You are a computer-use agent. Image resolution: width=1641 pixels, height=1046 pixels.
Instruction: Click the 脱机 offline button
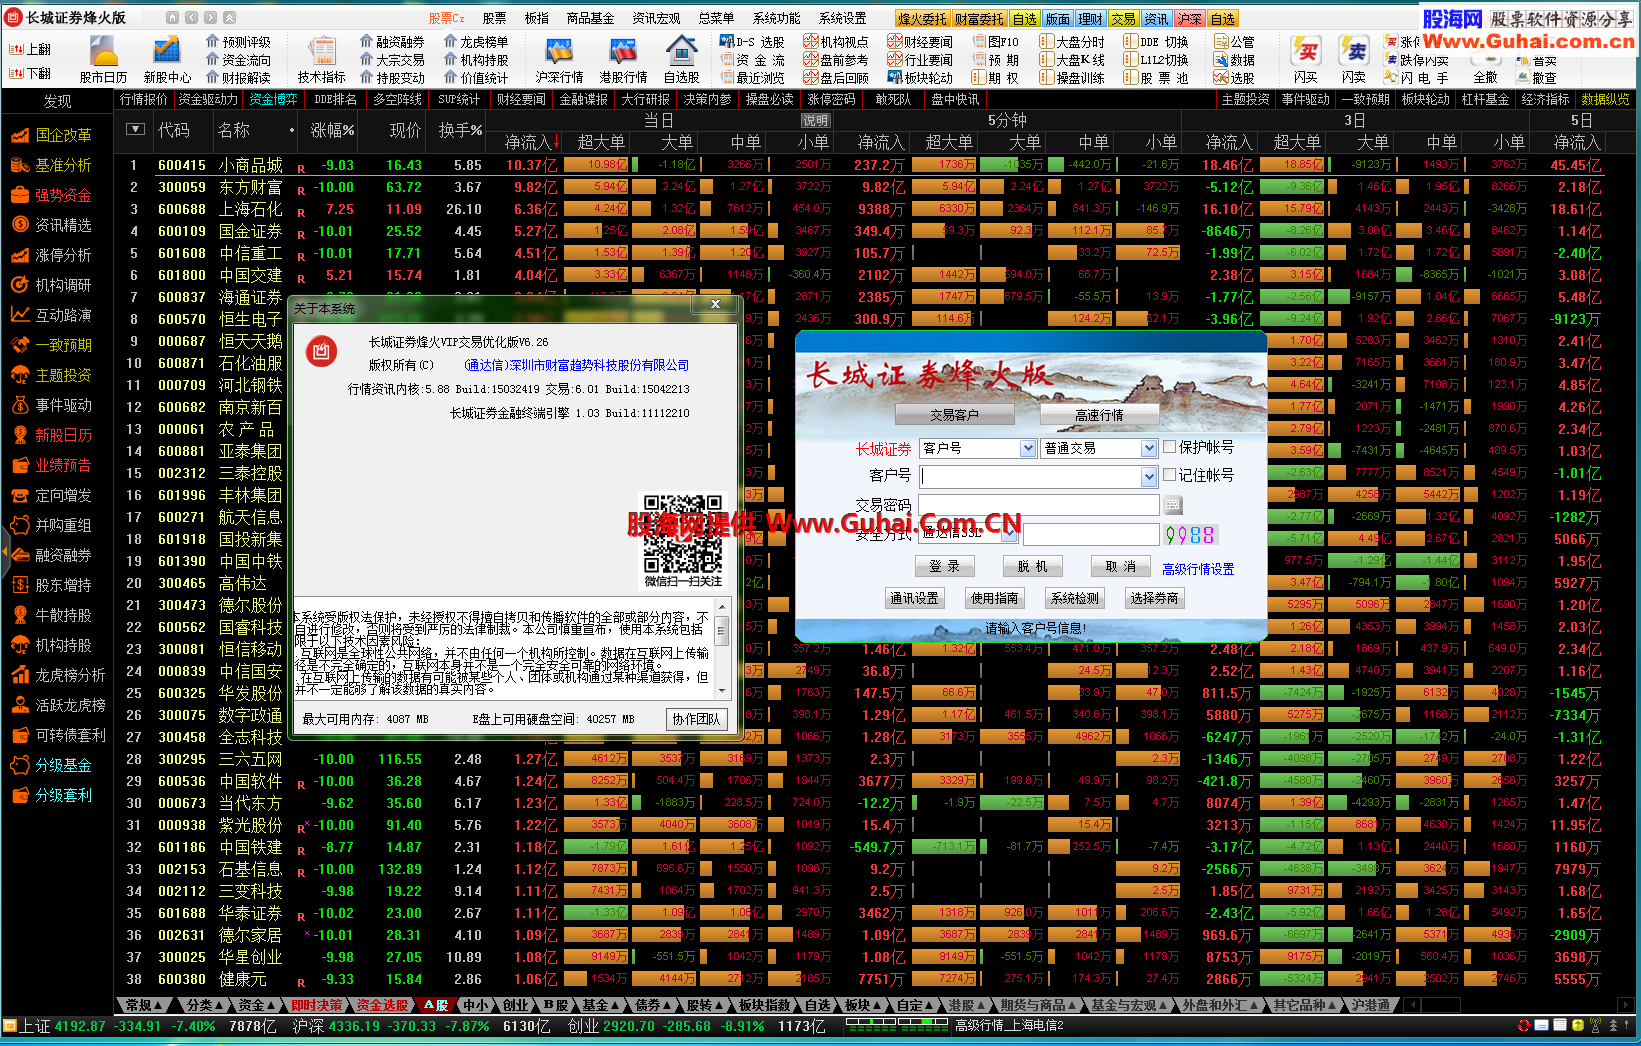point(1032,566)
